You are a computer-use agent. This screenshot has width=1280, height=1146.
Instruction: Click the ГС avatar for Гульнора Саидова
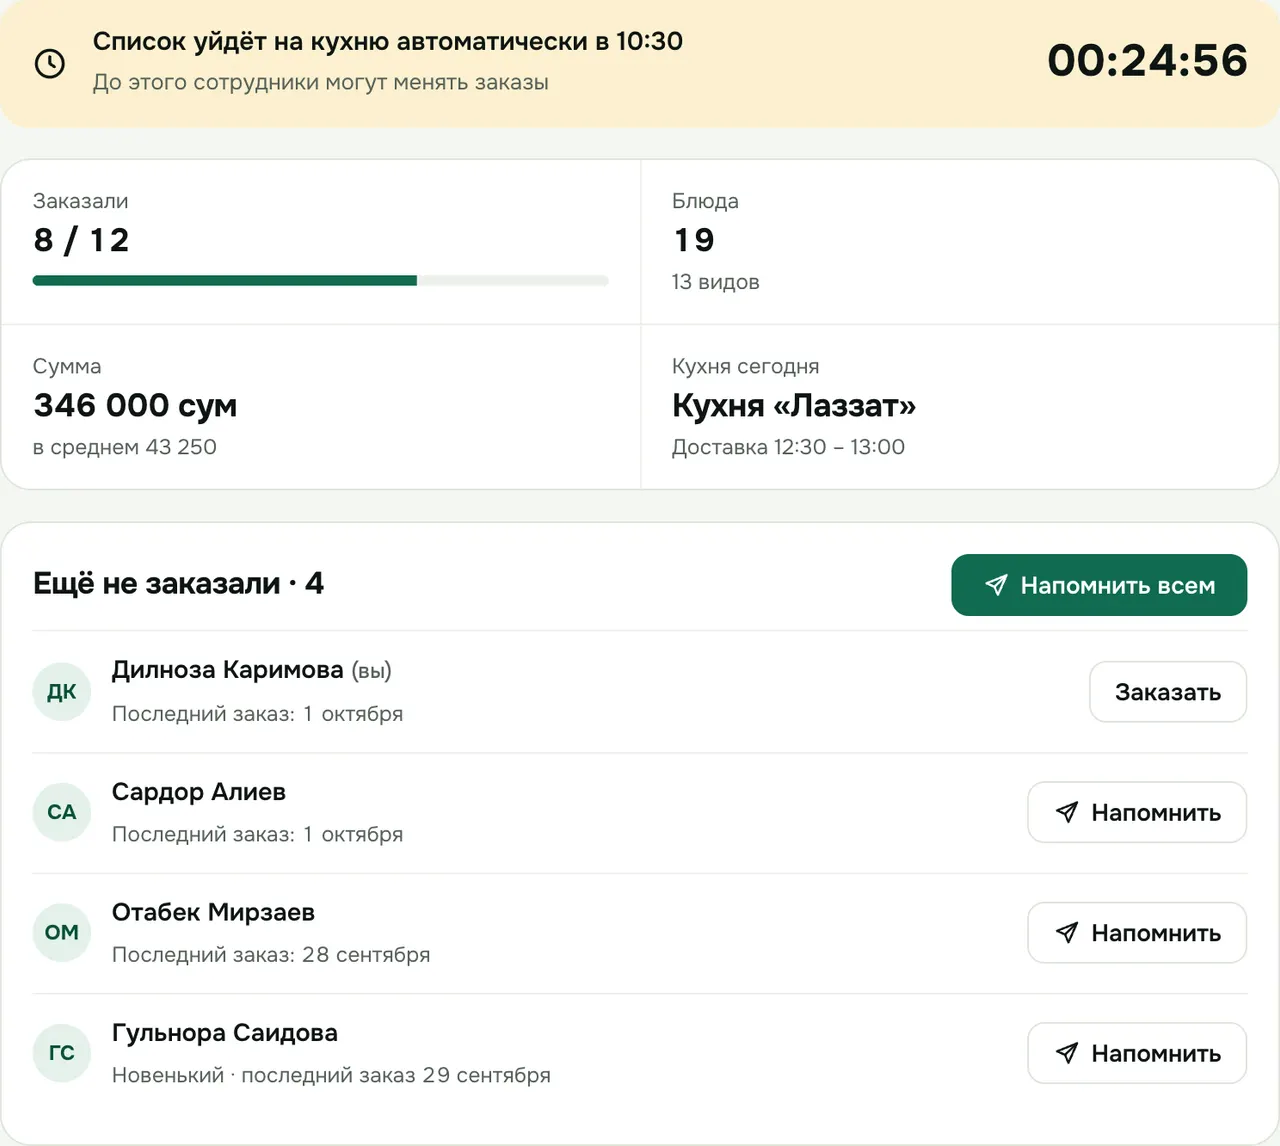tap(62, 1053)
